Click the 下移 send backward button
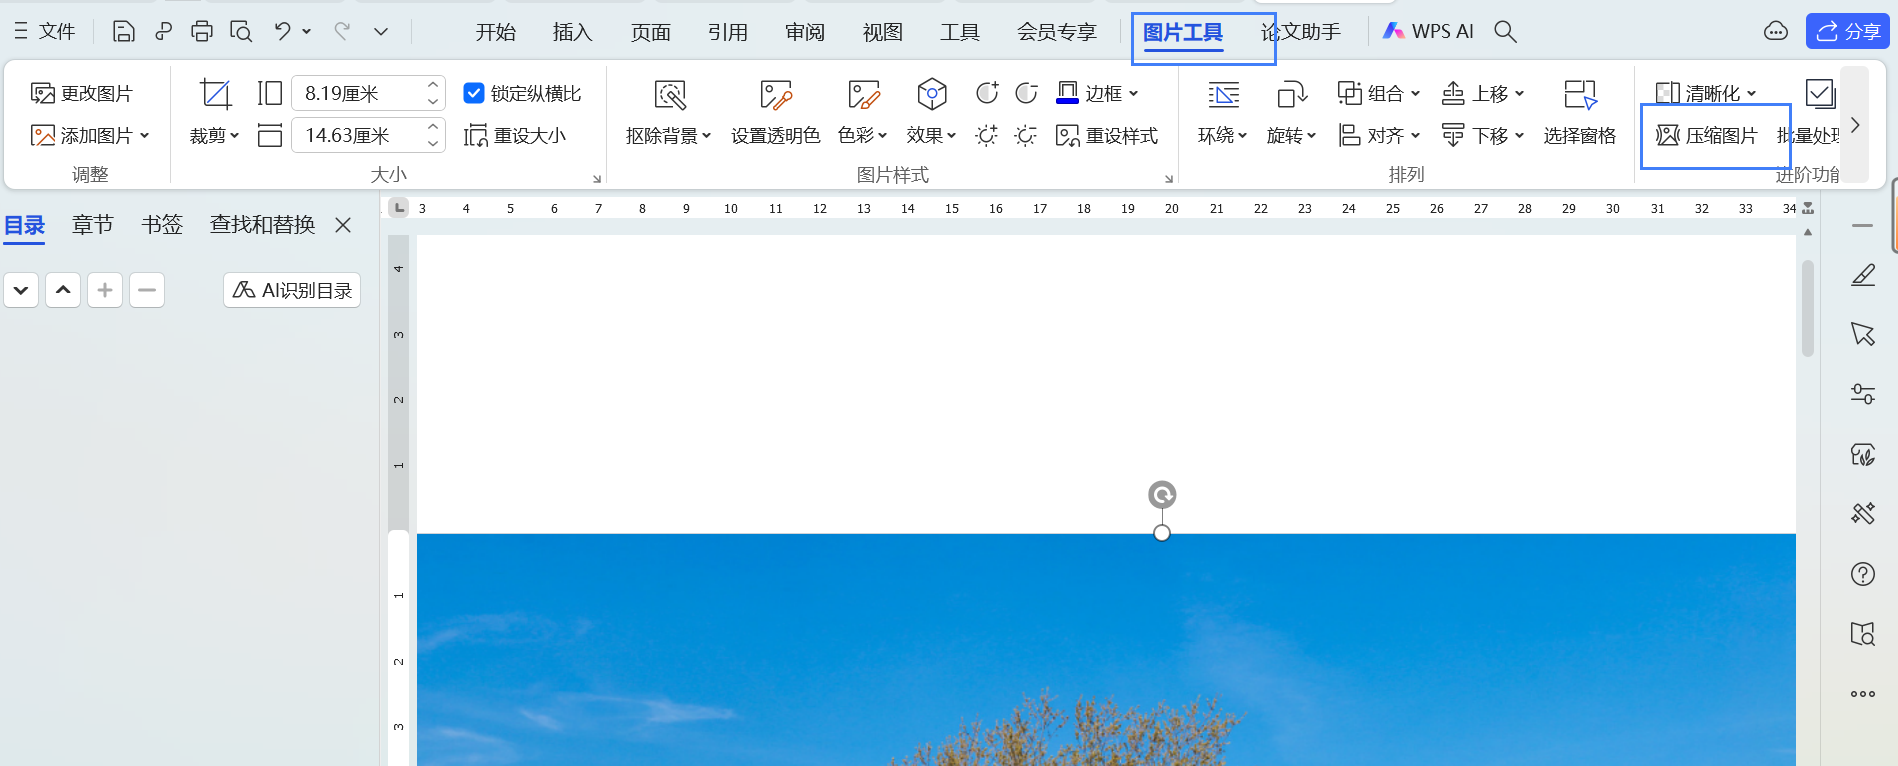1898x766 pixels. [x=1483, y=135]
